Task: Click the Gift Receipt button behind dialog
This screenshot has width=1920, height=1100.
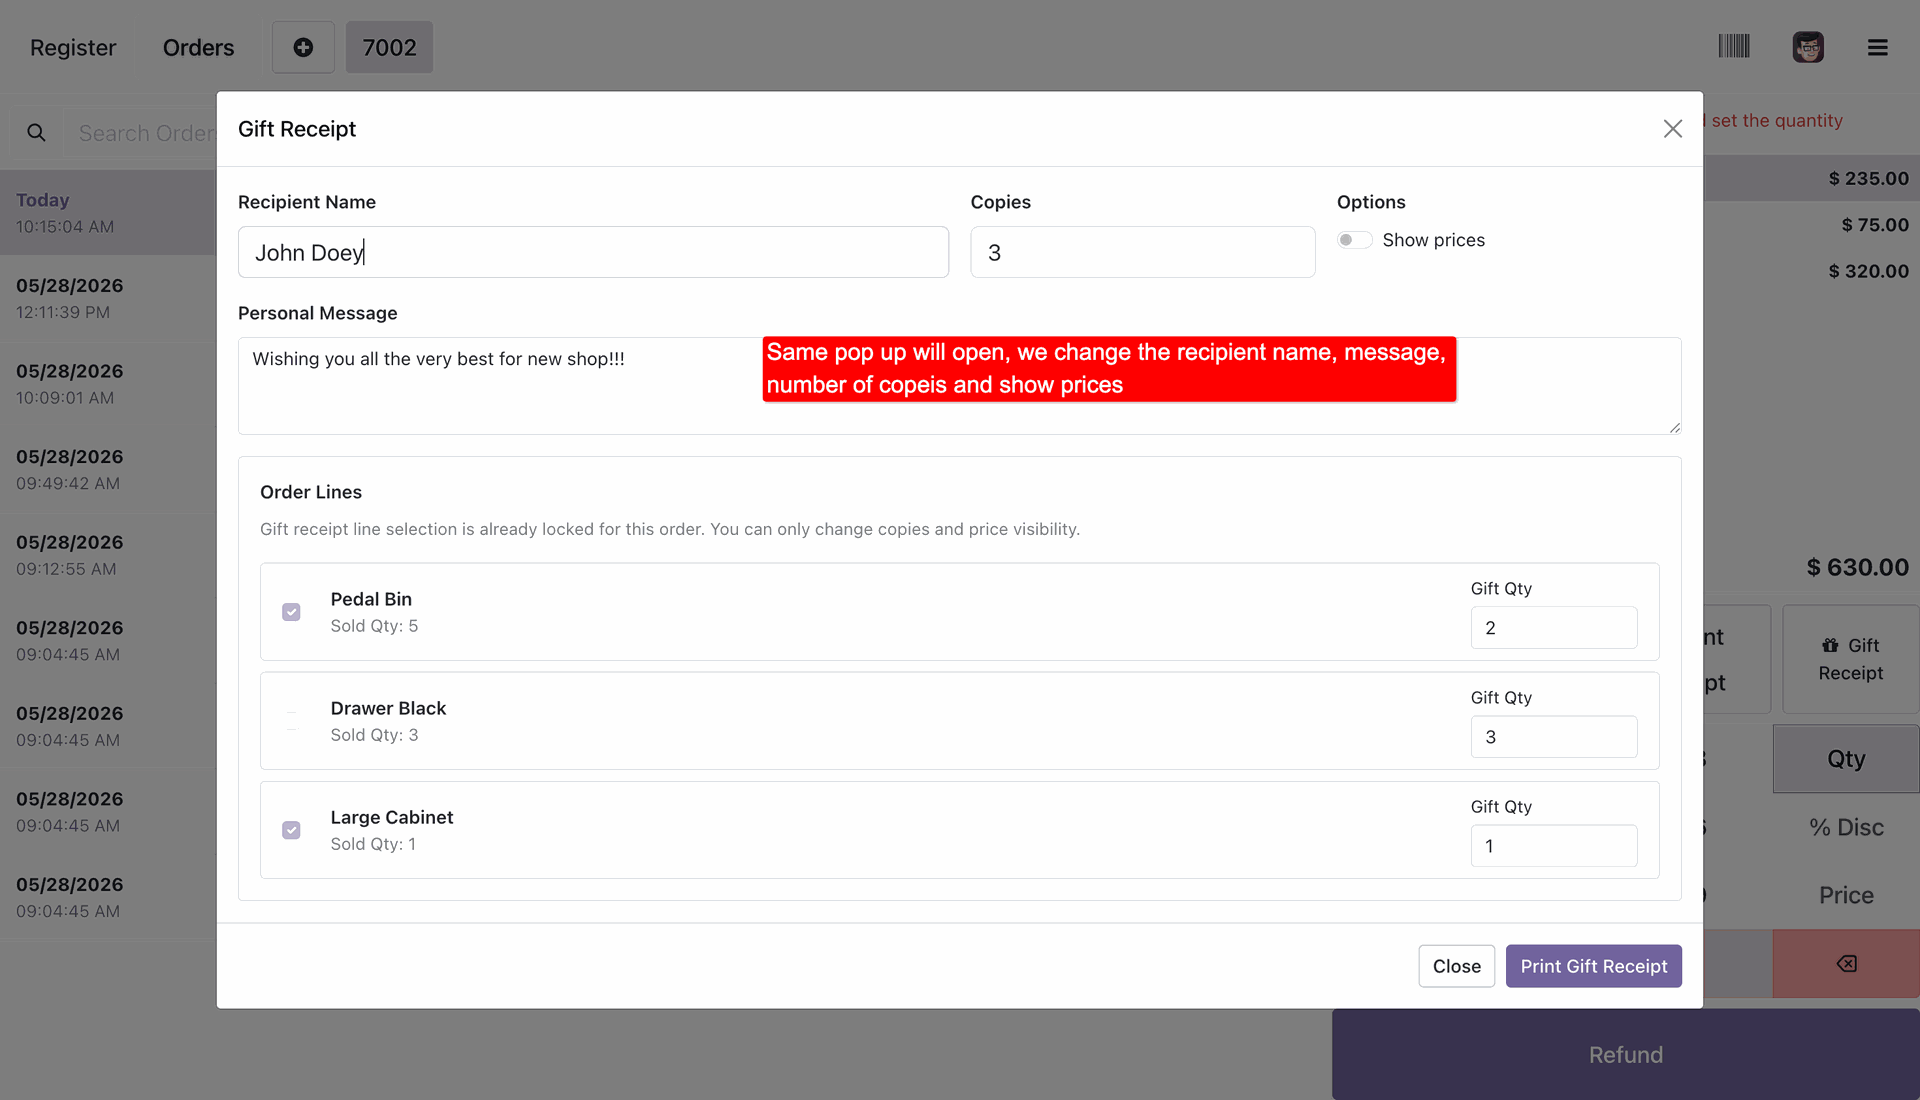Action: [1850, 659]
